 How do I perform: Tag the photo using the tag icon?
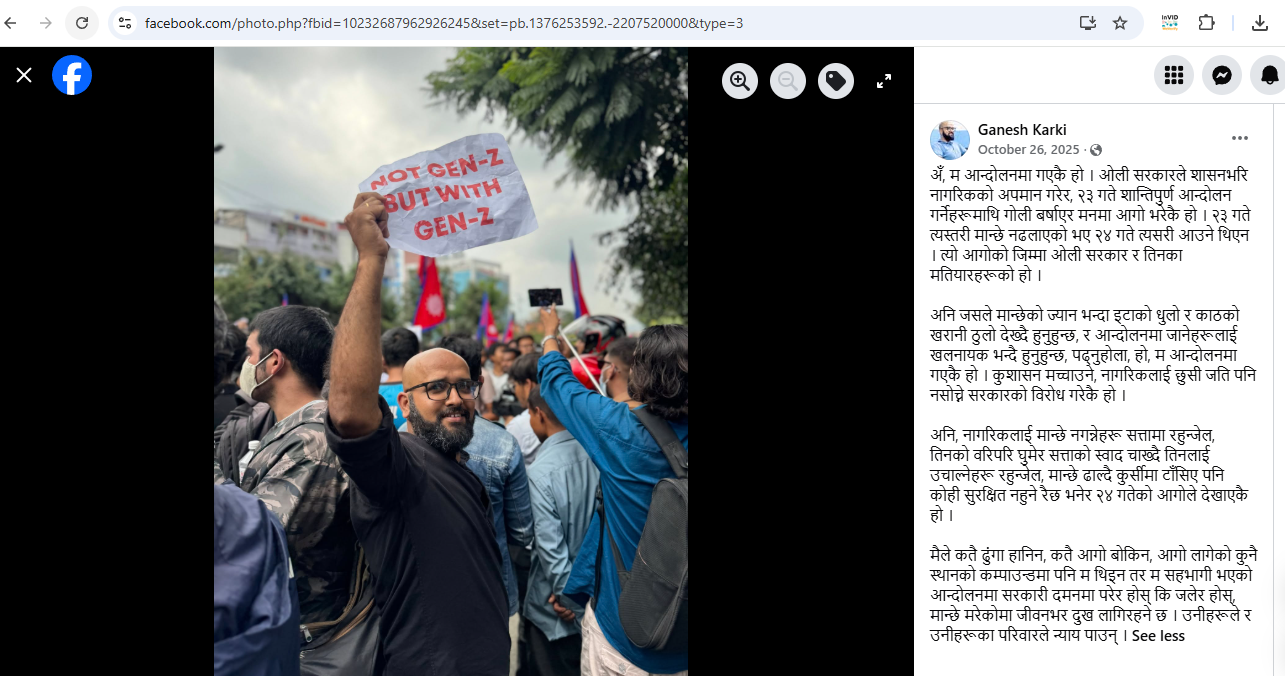(x=836, y=81)
